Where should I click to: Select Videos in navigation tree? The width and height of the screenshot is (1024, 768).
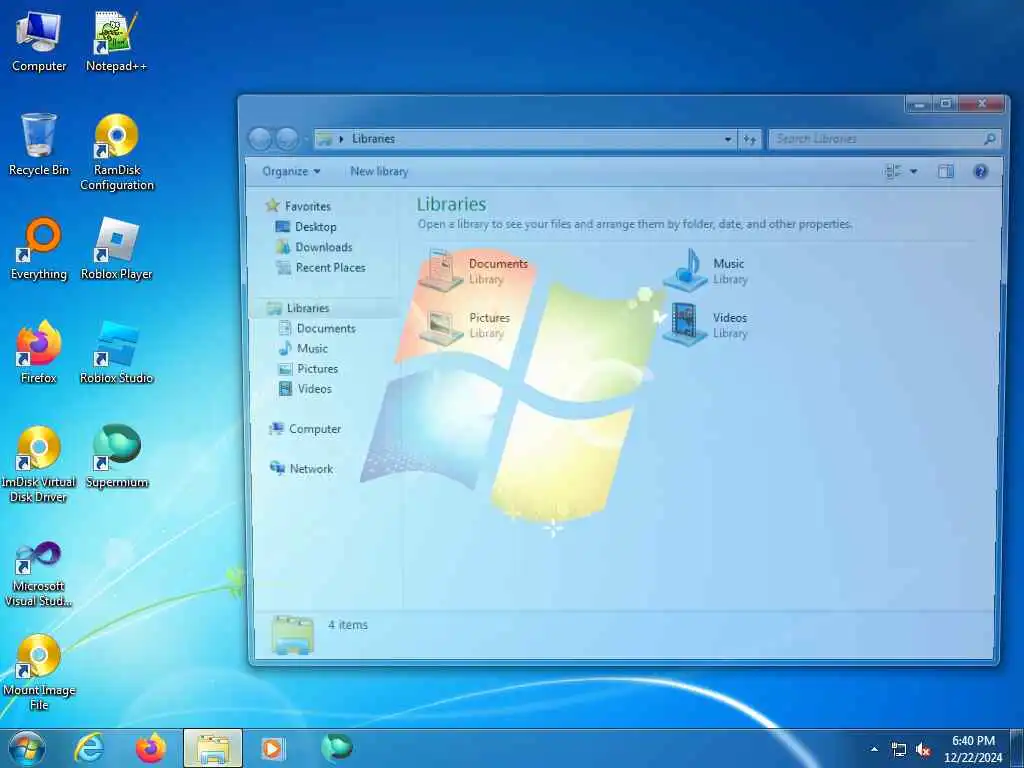pos(305,389)
